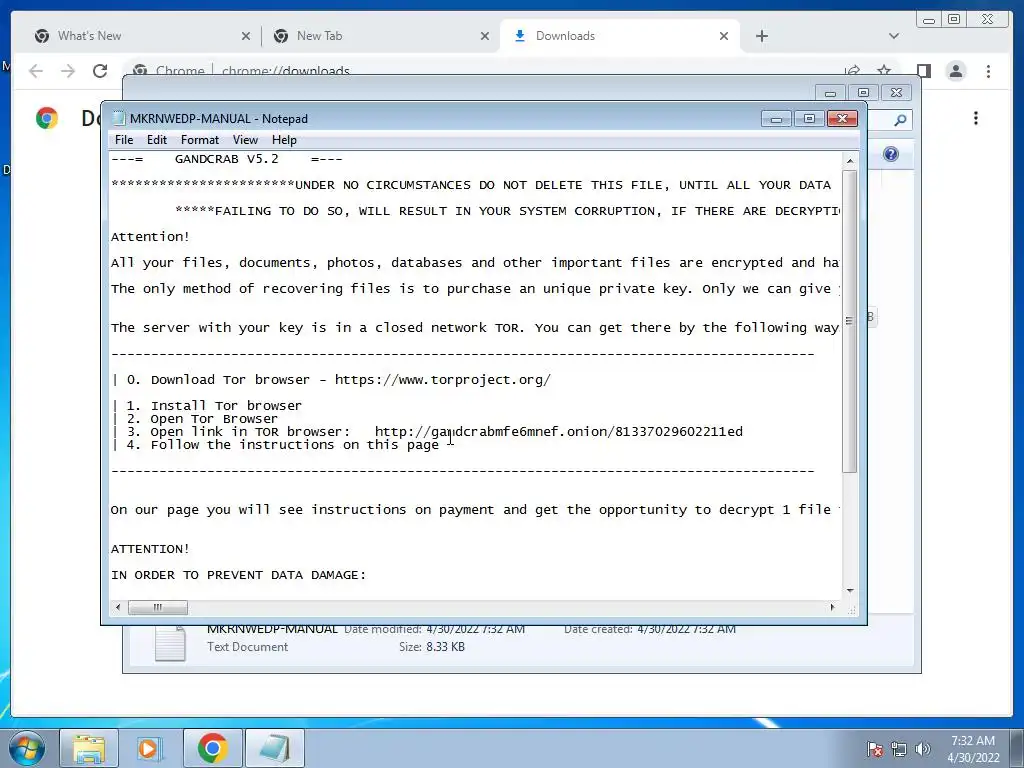Click the torproject.org URL text
Screen dimensions: 1024x768
(443, 380)
